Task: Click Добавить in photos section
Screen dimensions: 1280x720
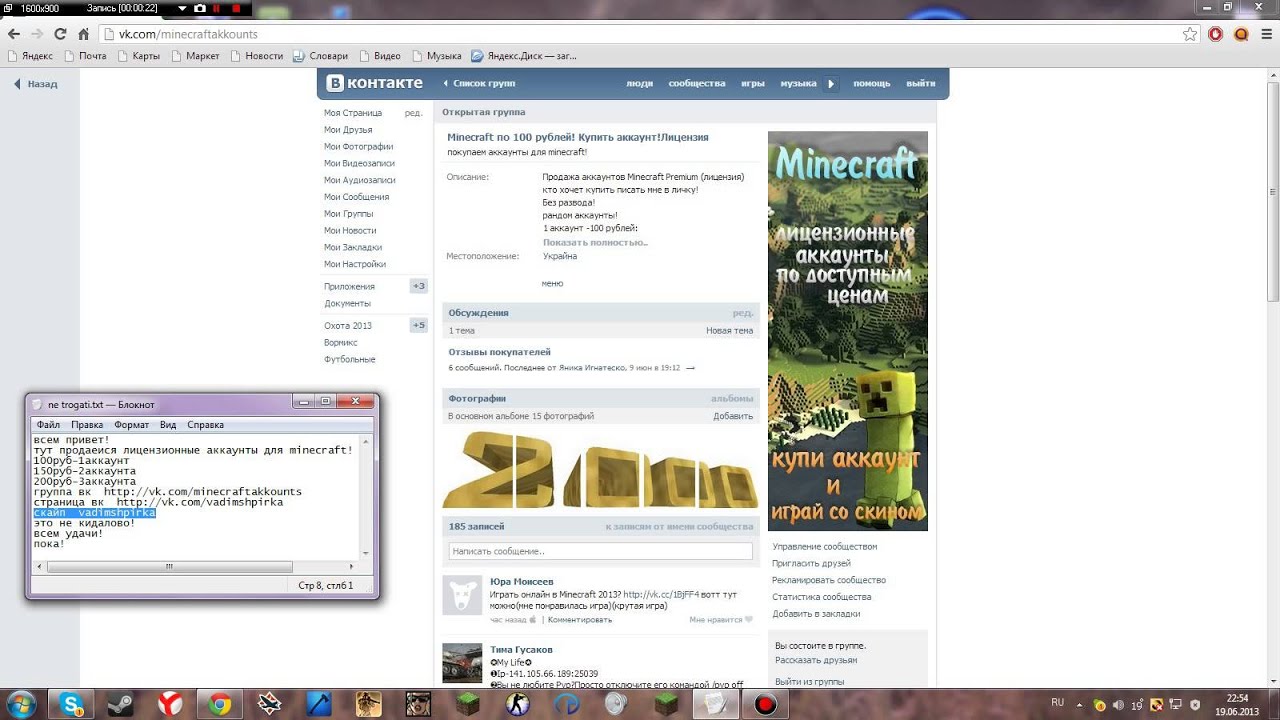Action: point(733,416)
